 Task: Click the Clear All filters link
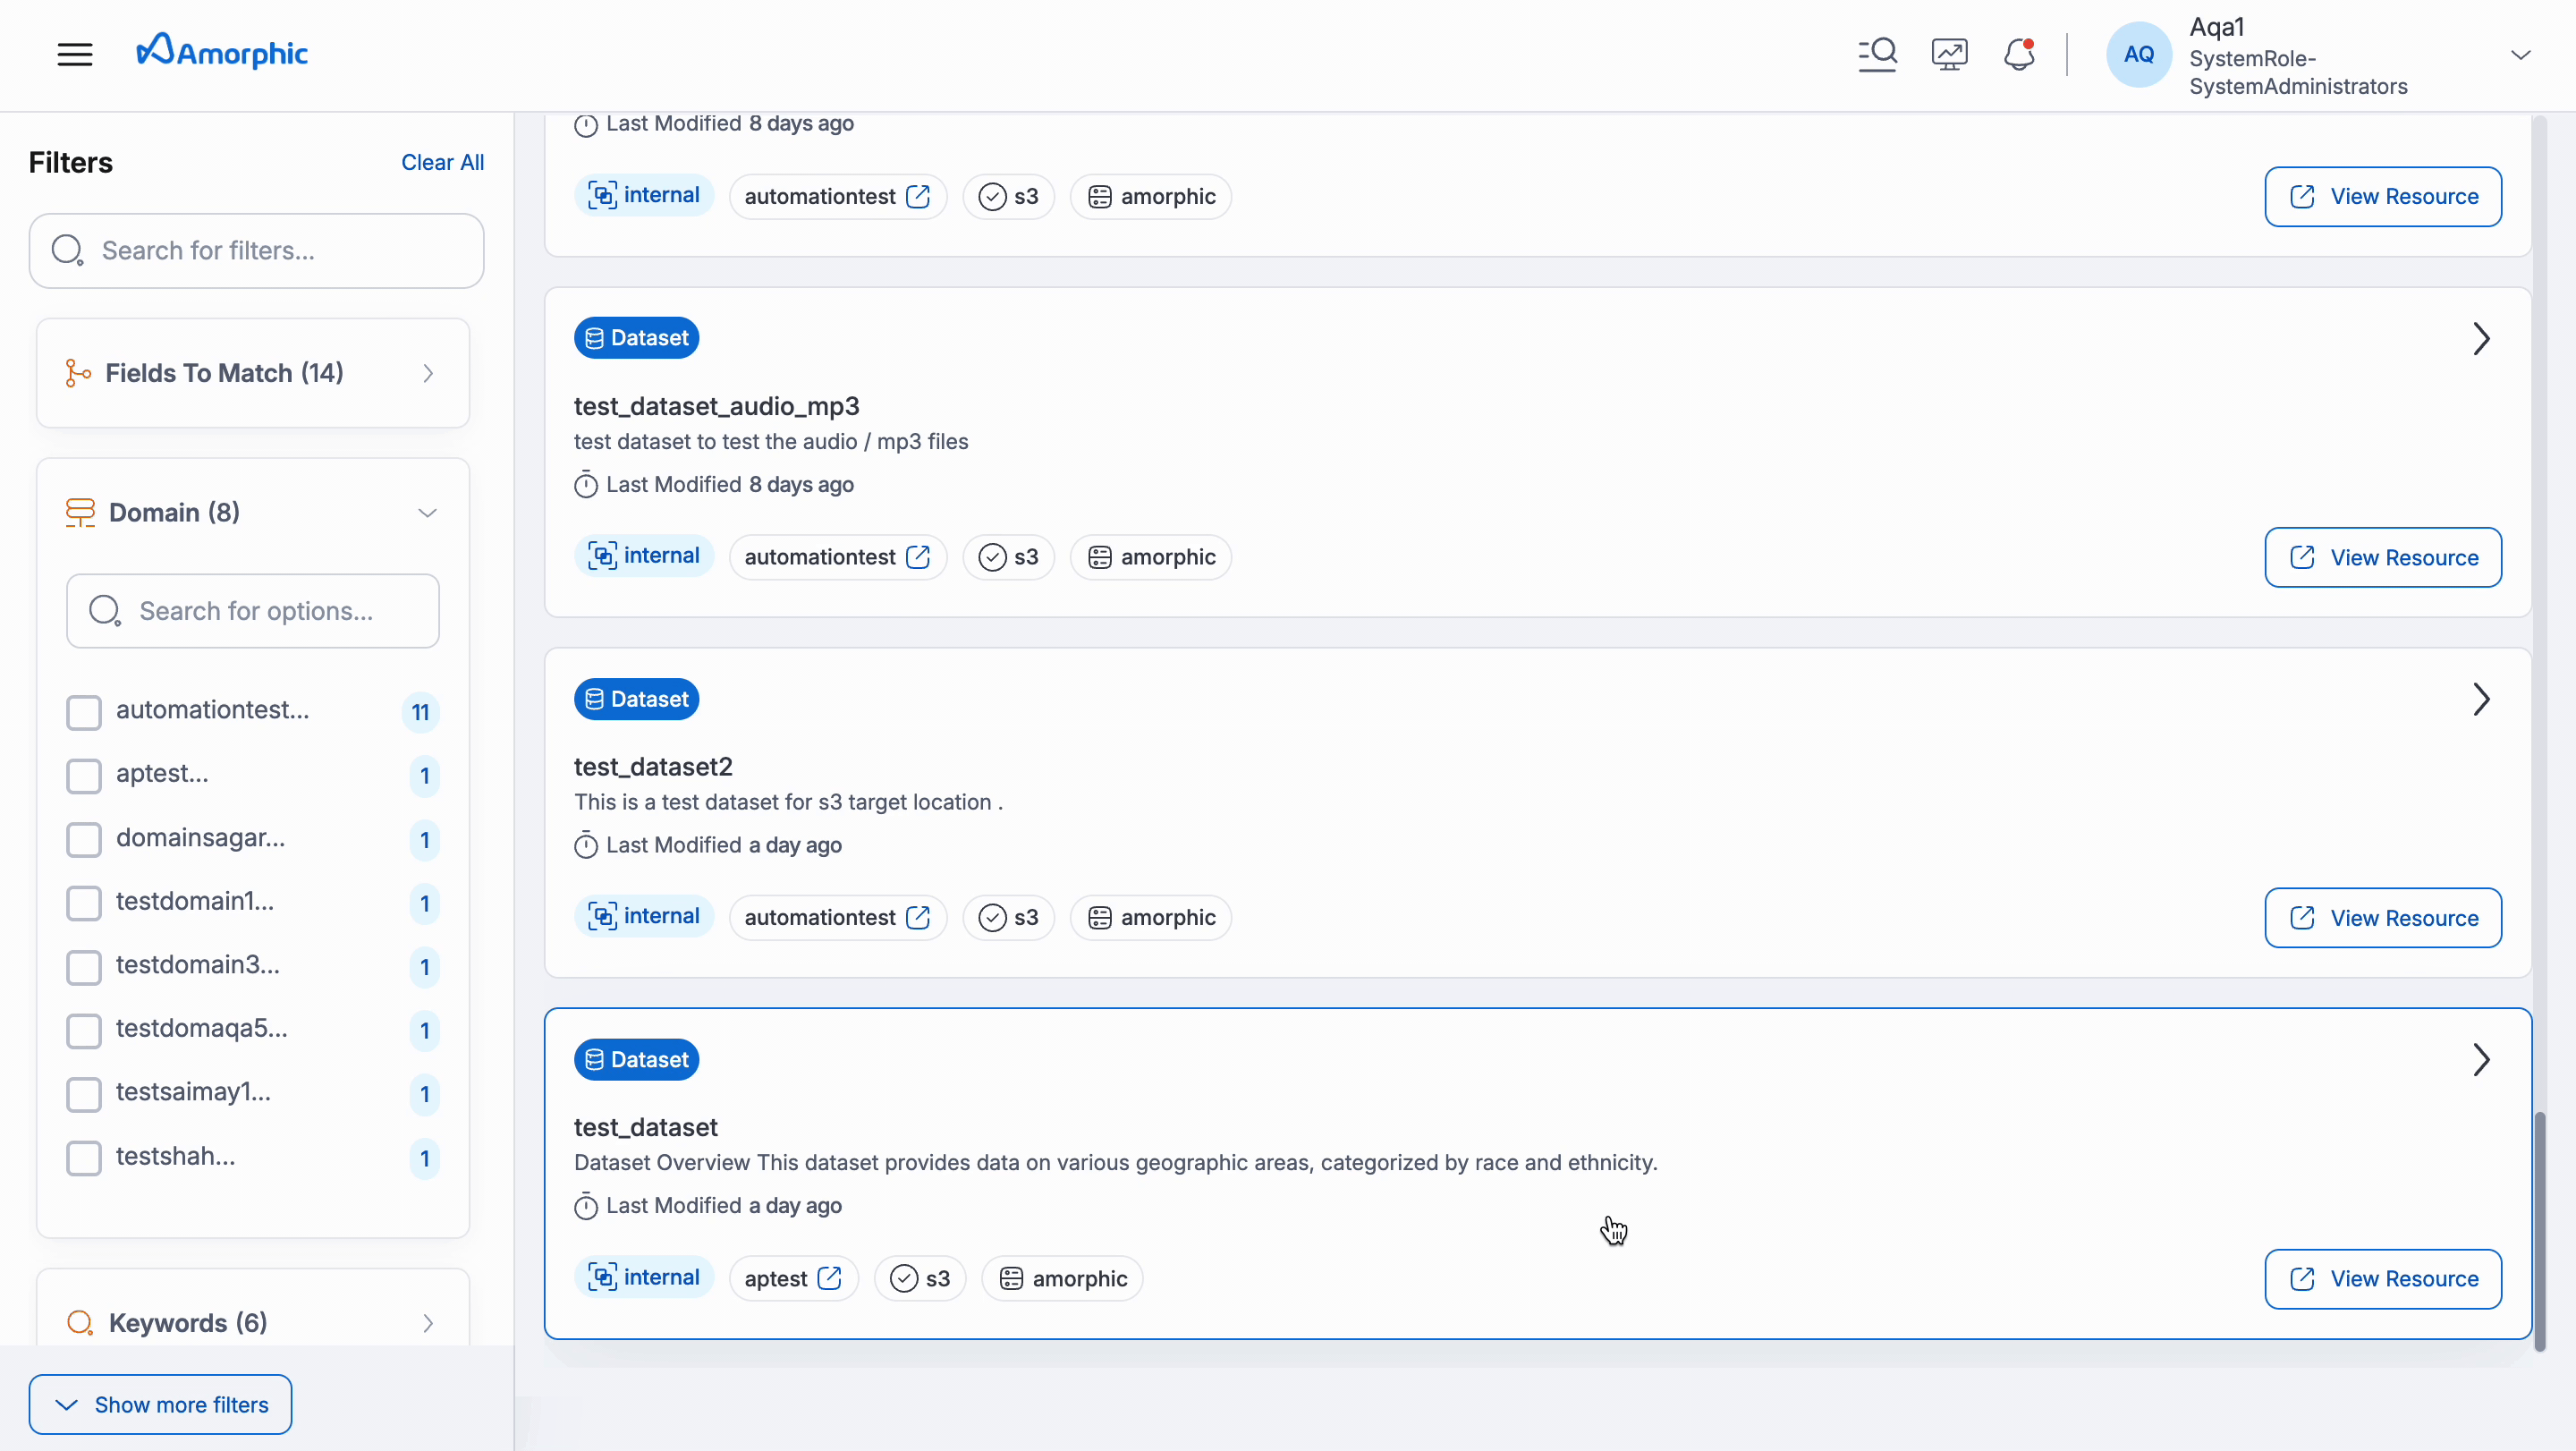tap(442, 162)
